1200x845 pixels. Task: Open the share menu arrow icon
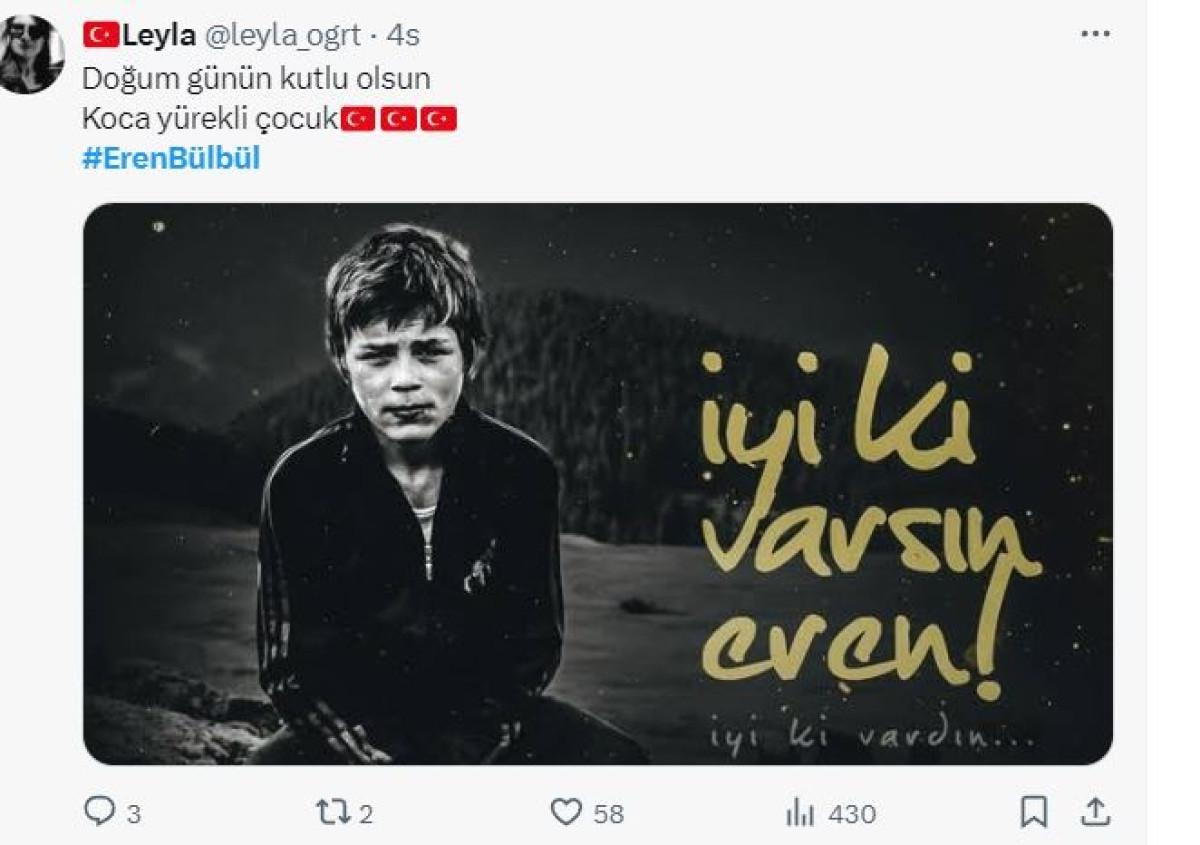point(1095,812)
